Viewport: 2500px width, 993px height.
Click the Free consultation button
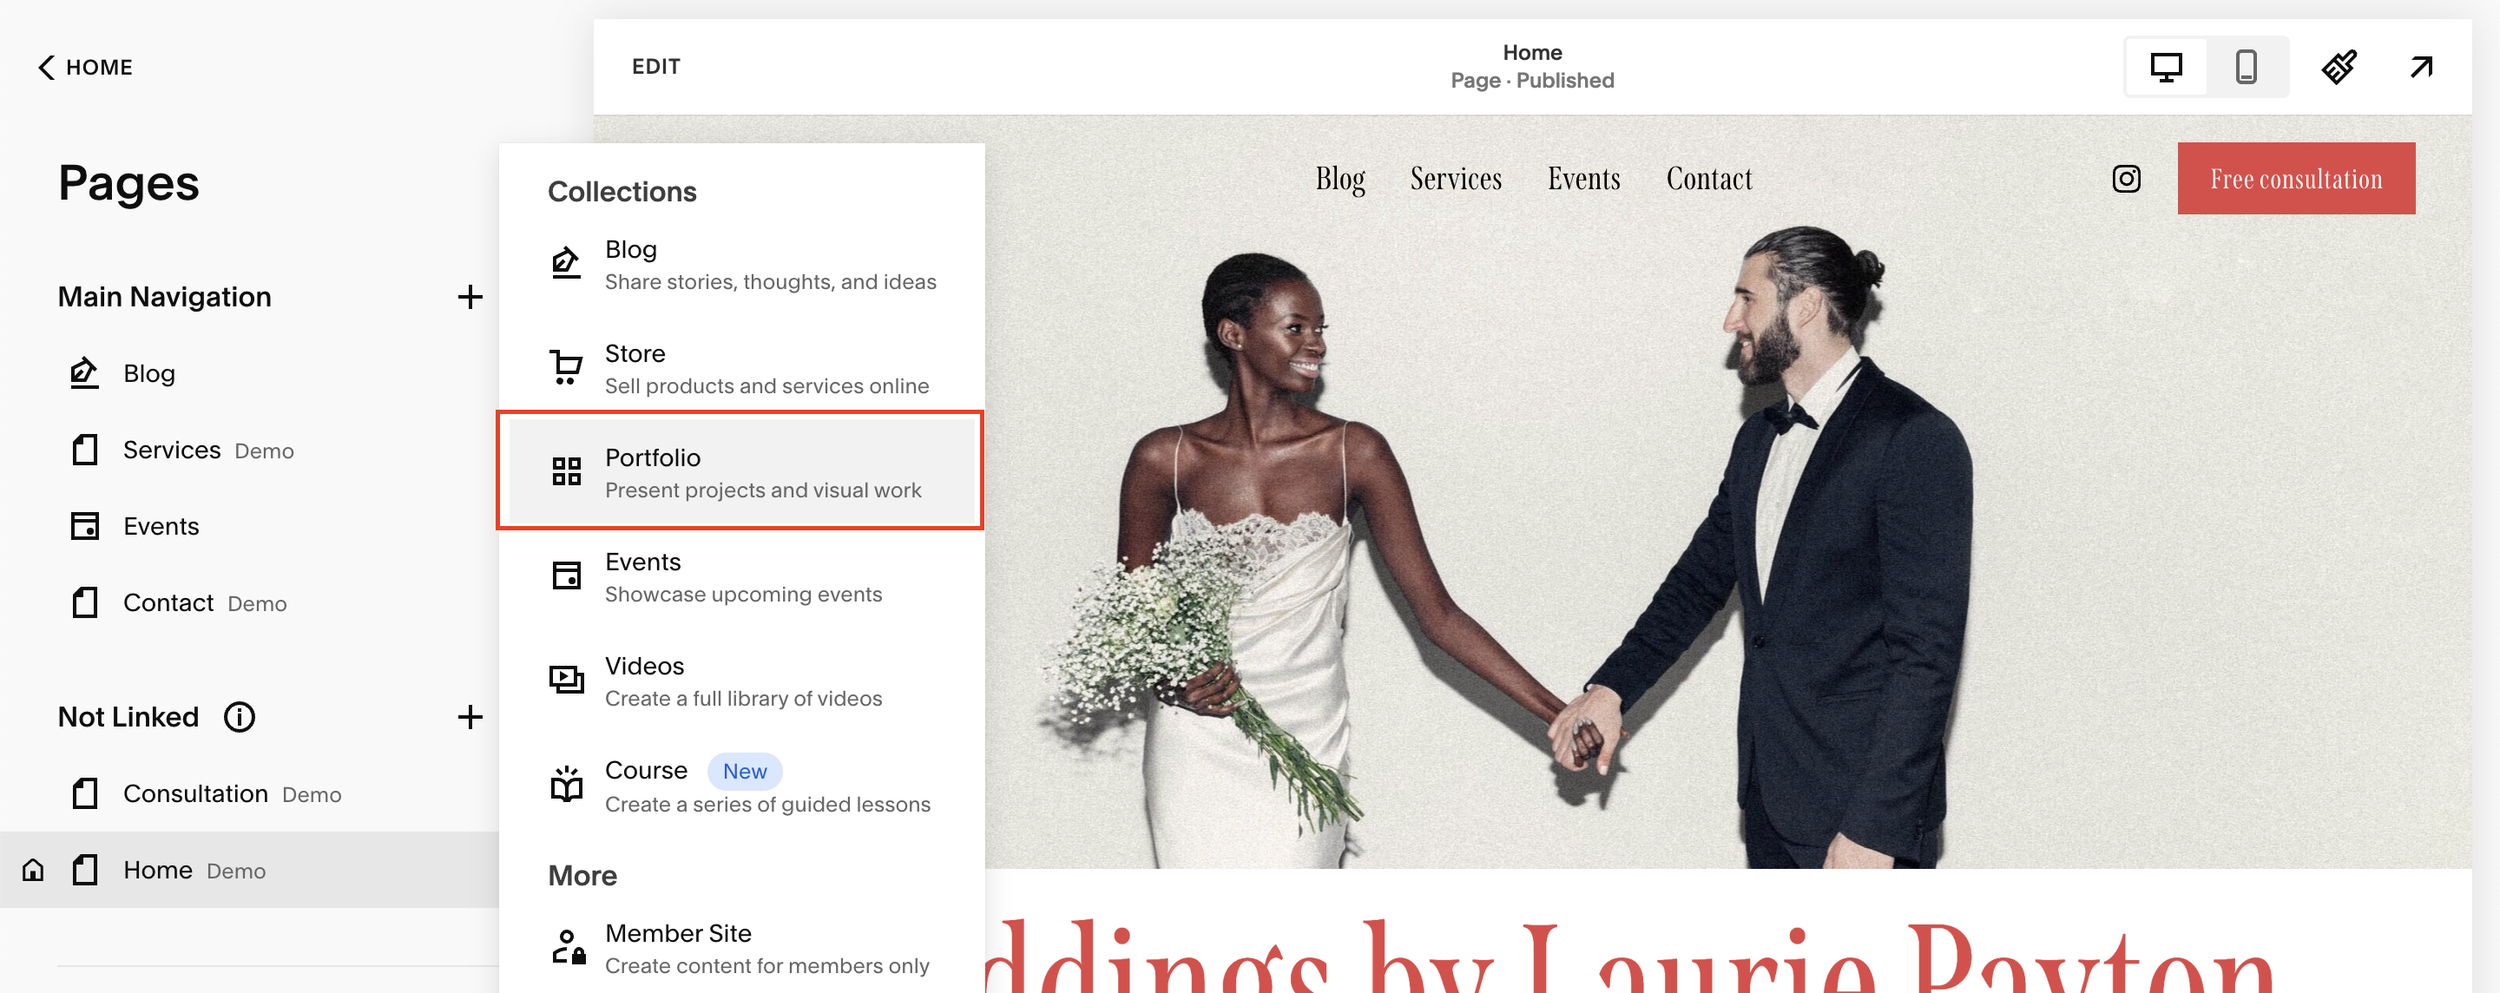click(2296, 178)
